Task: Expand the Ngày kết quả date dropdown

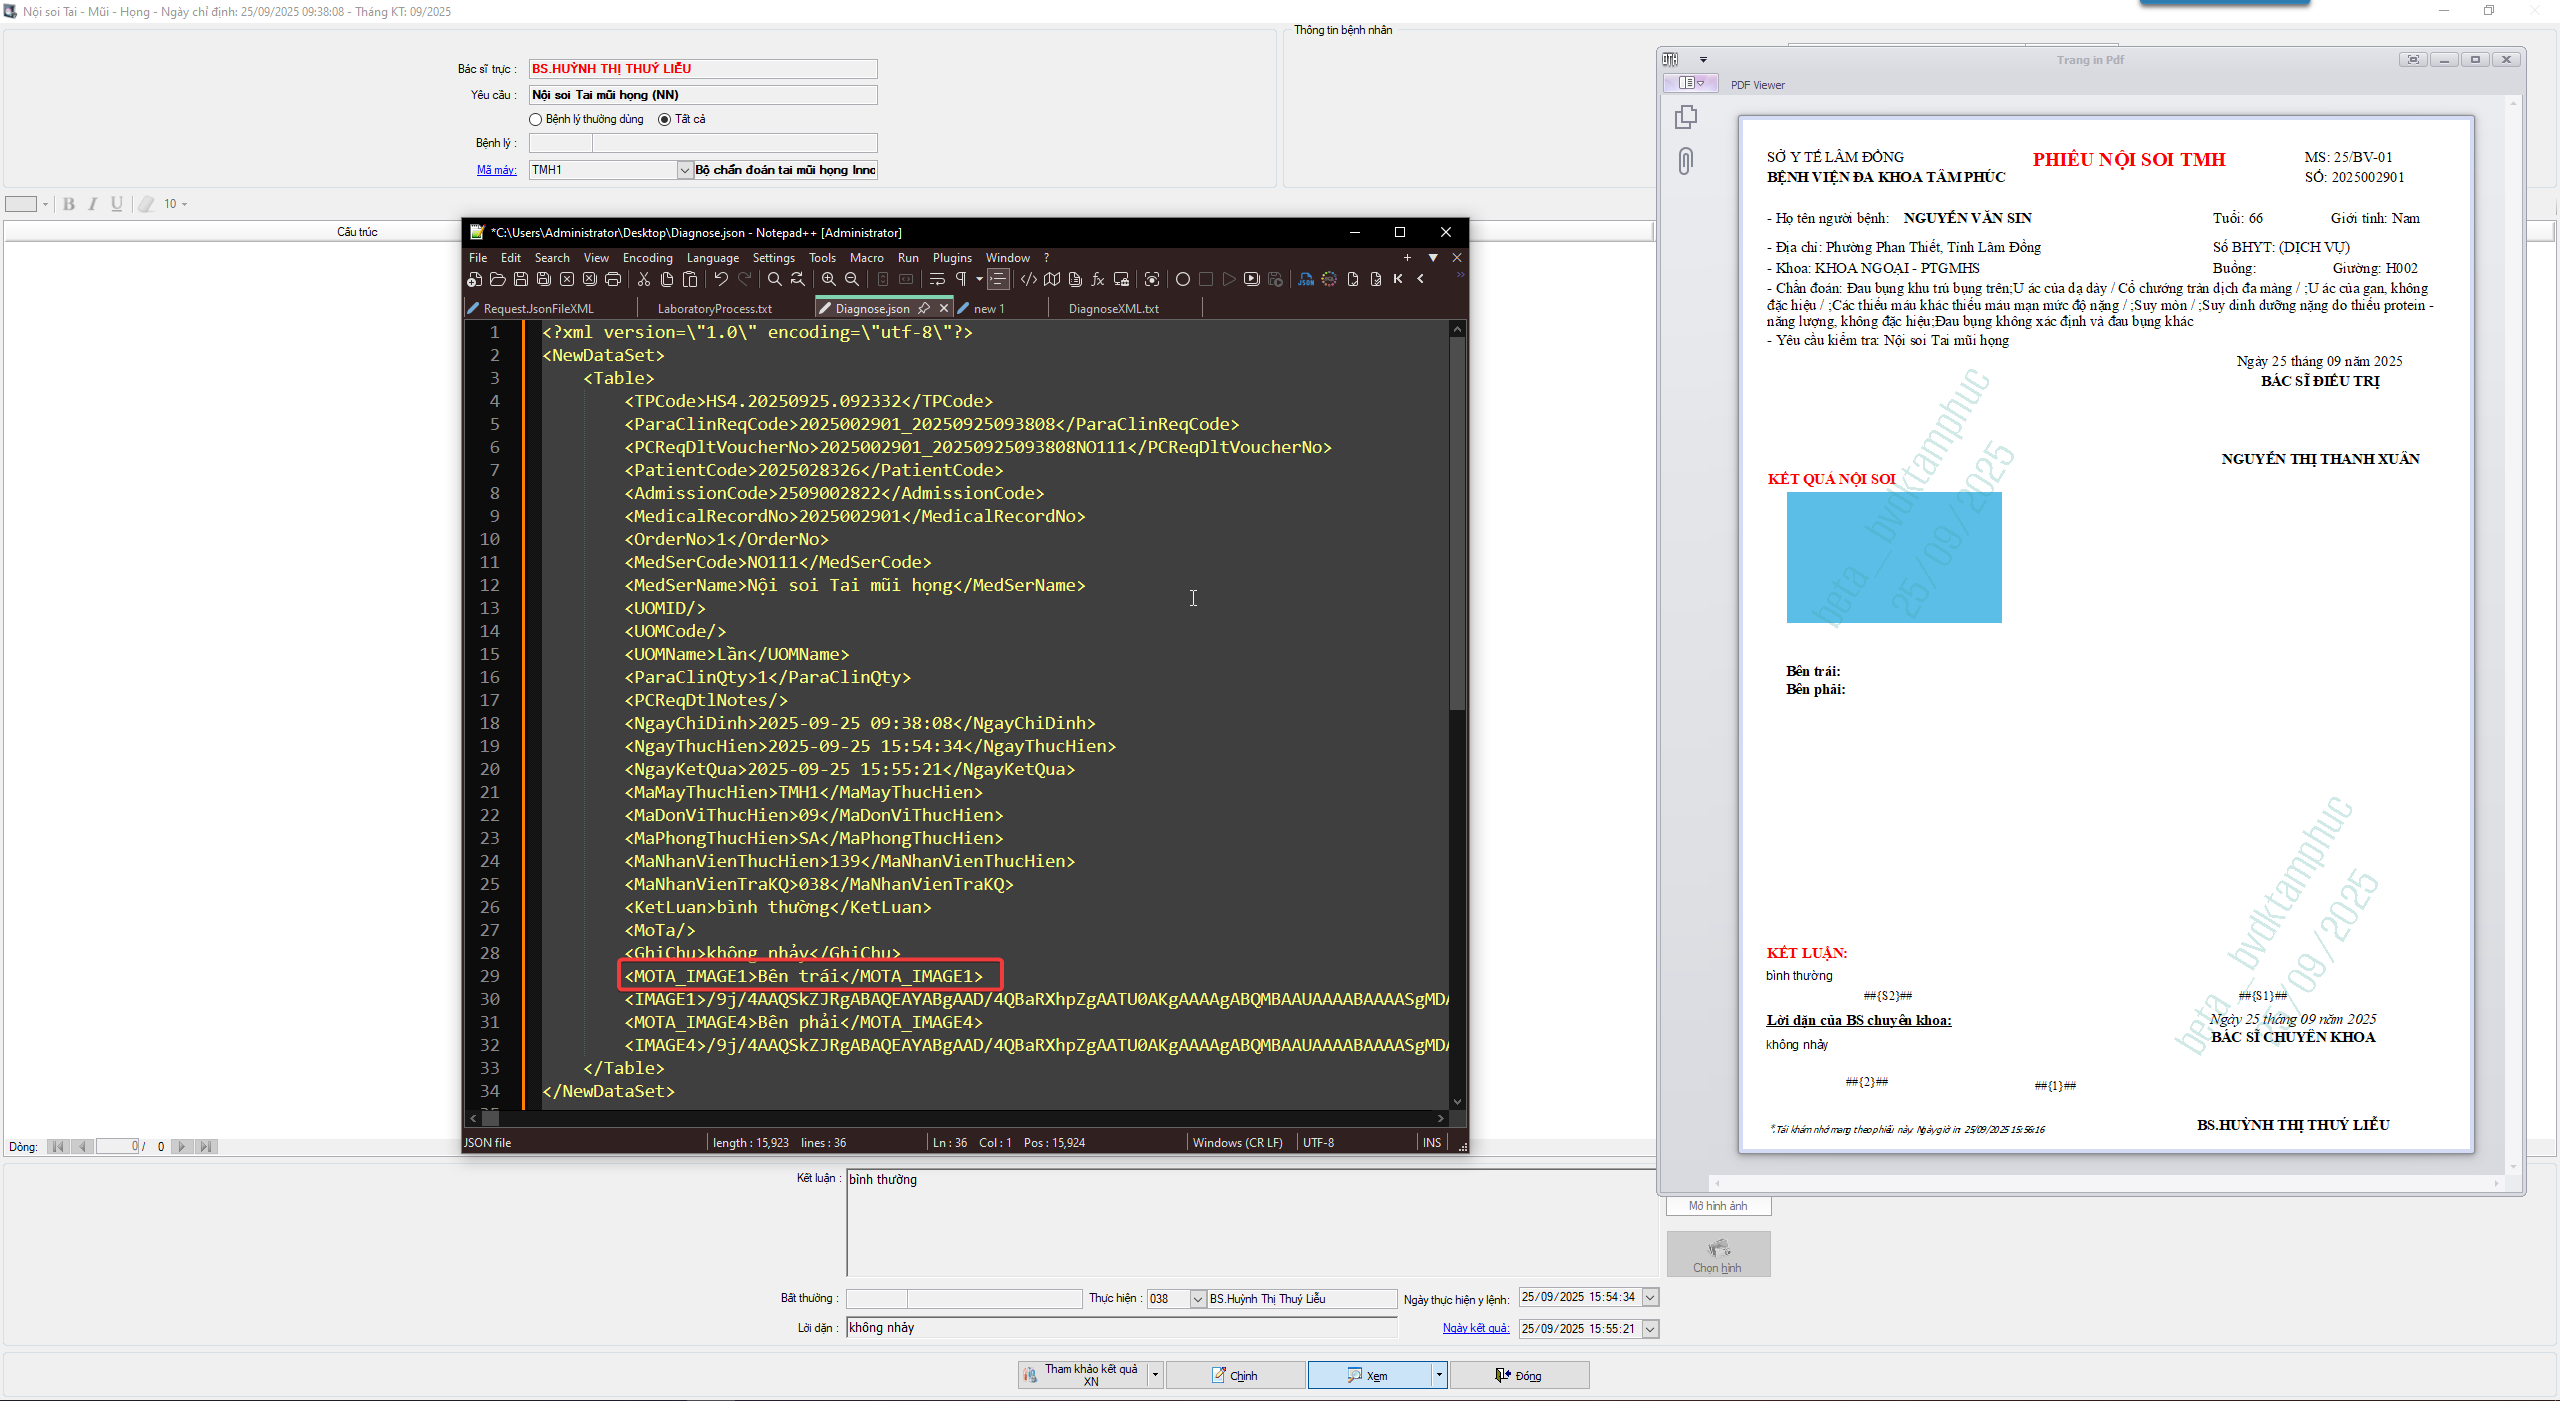Action: pyautogui.click(x=1651, y=1329)
